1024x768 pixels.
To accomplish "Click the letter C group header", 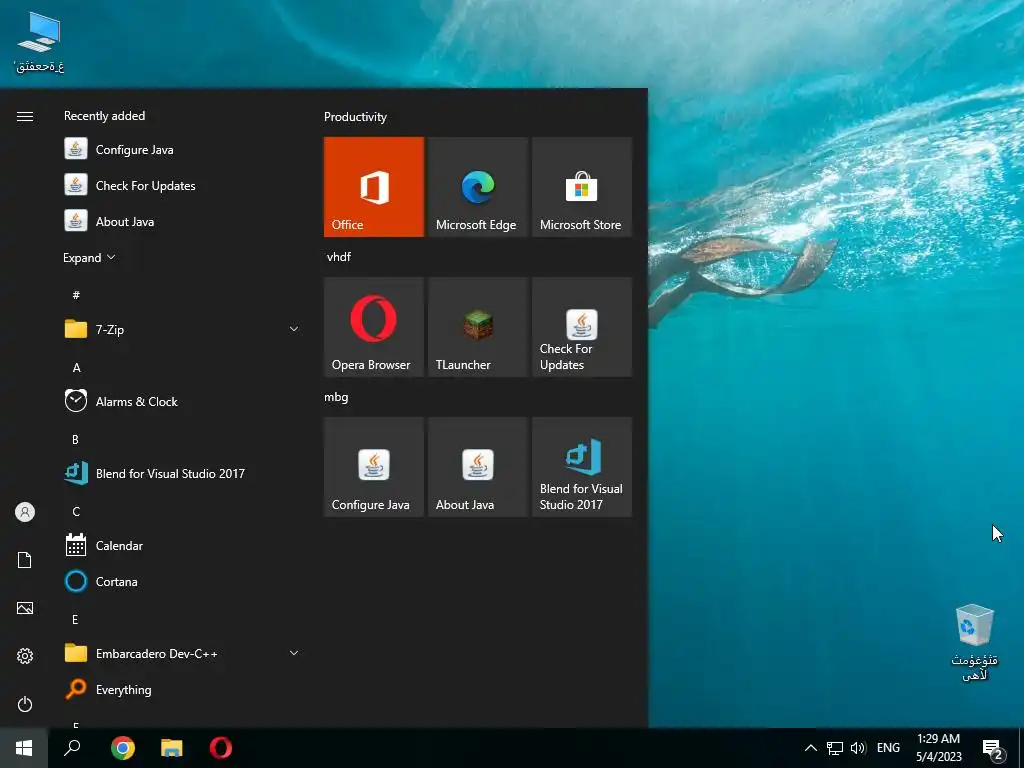I will pyautogui.click(x=76, y=511).
